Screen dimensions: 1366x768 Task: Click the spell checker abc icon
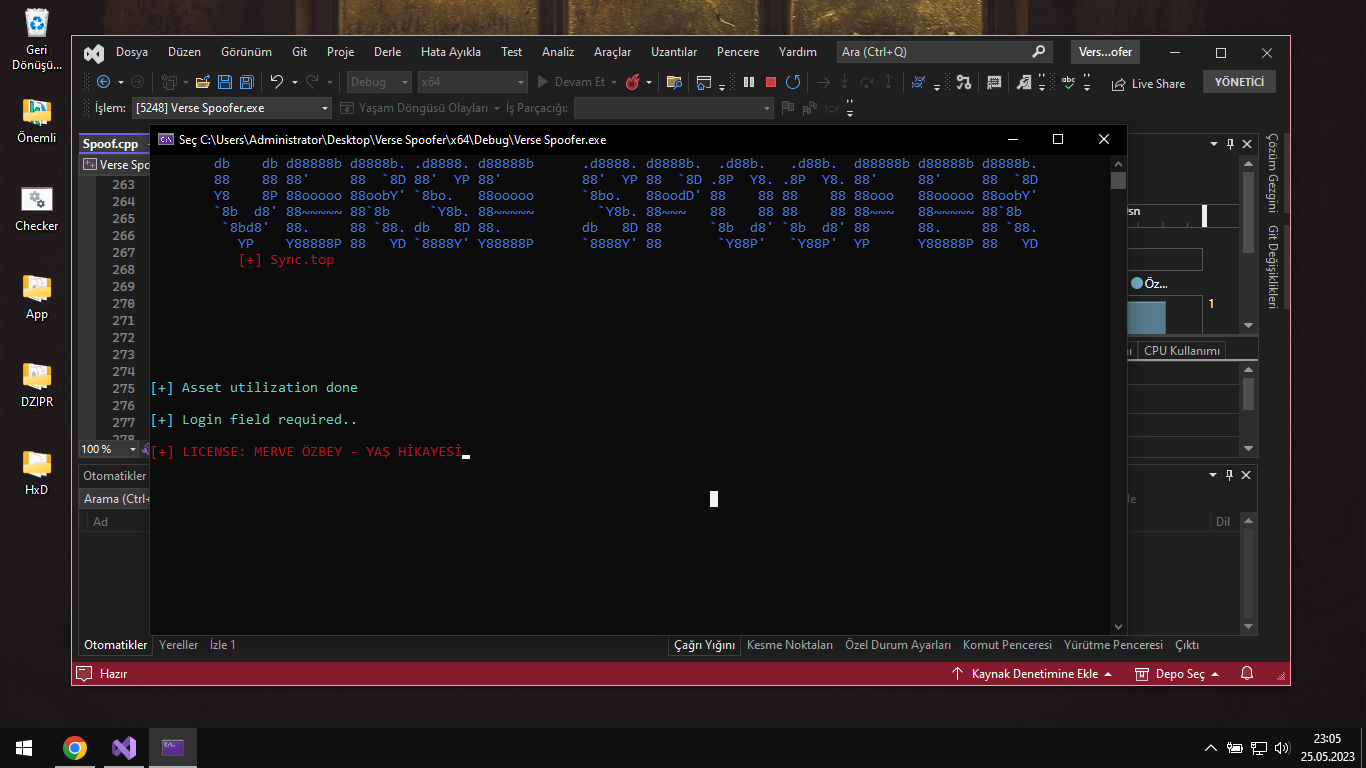click(1069, 82)
